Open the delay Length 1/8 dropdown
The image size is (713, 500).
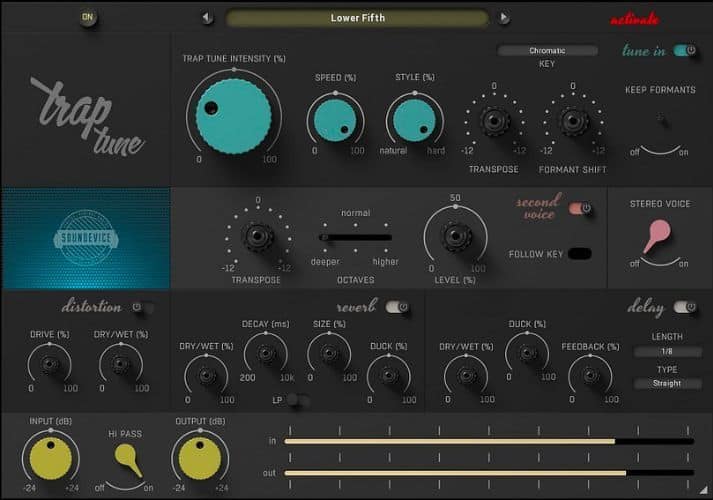(x=667, y=352)
